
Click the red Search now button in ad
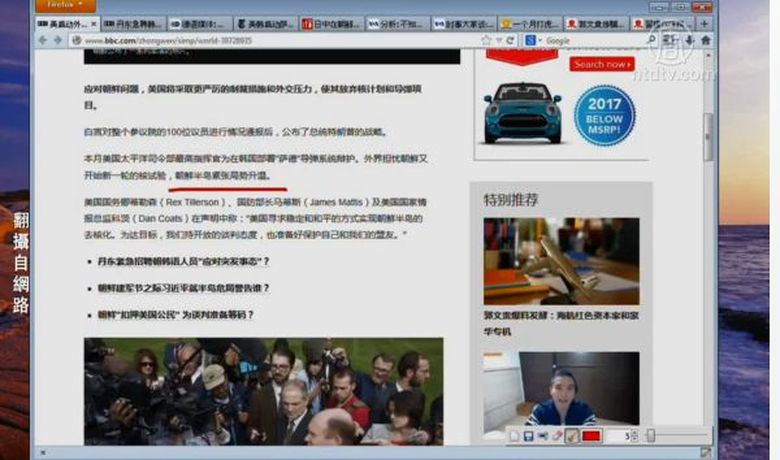602,64
